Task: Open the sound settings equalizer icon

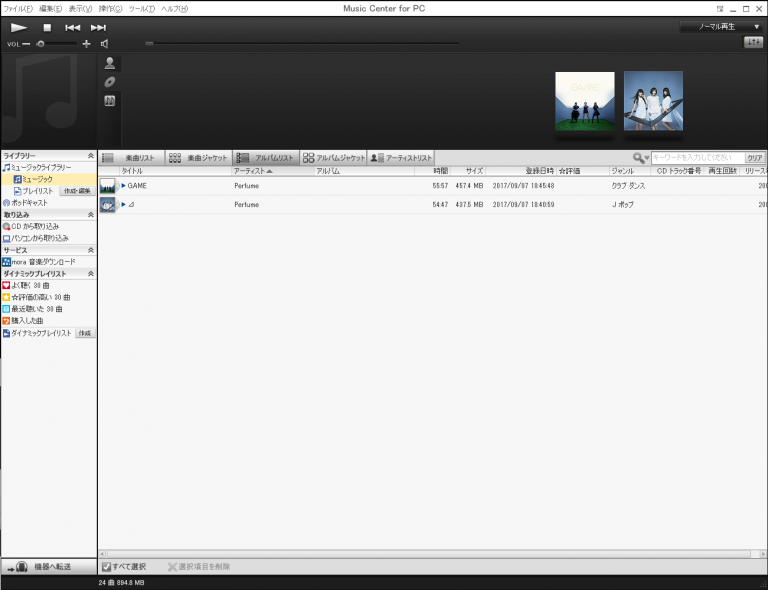Action: tap(753, 43)
